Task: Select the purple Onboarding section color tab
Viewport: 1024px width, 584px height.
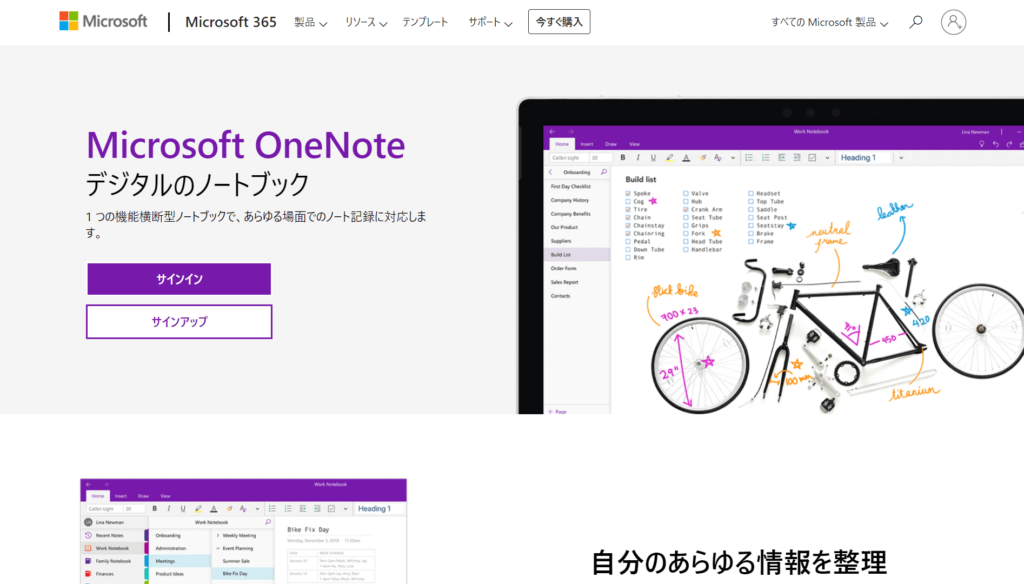Action: (x=147, y=535)
